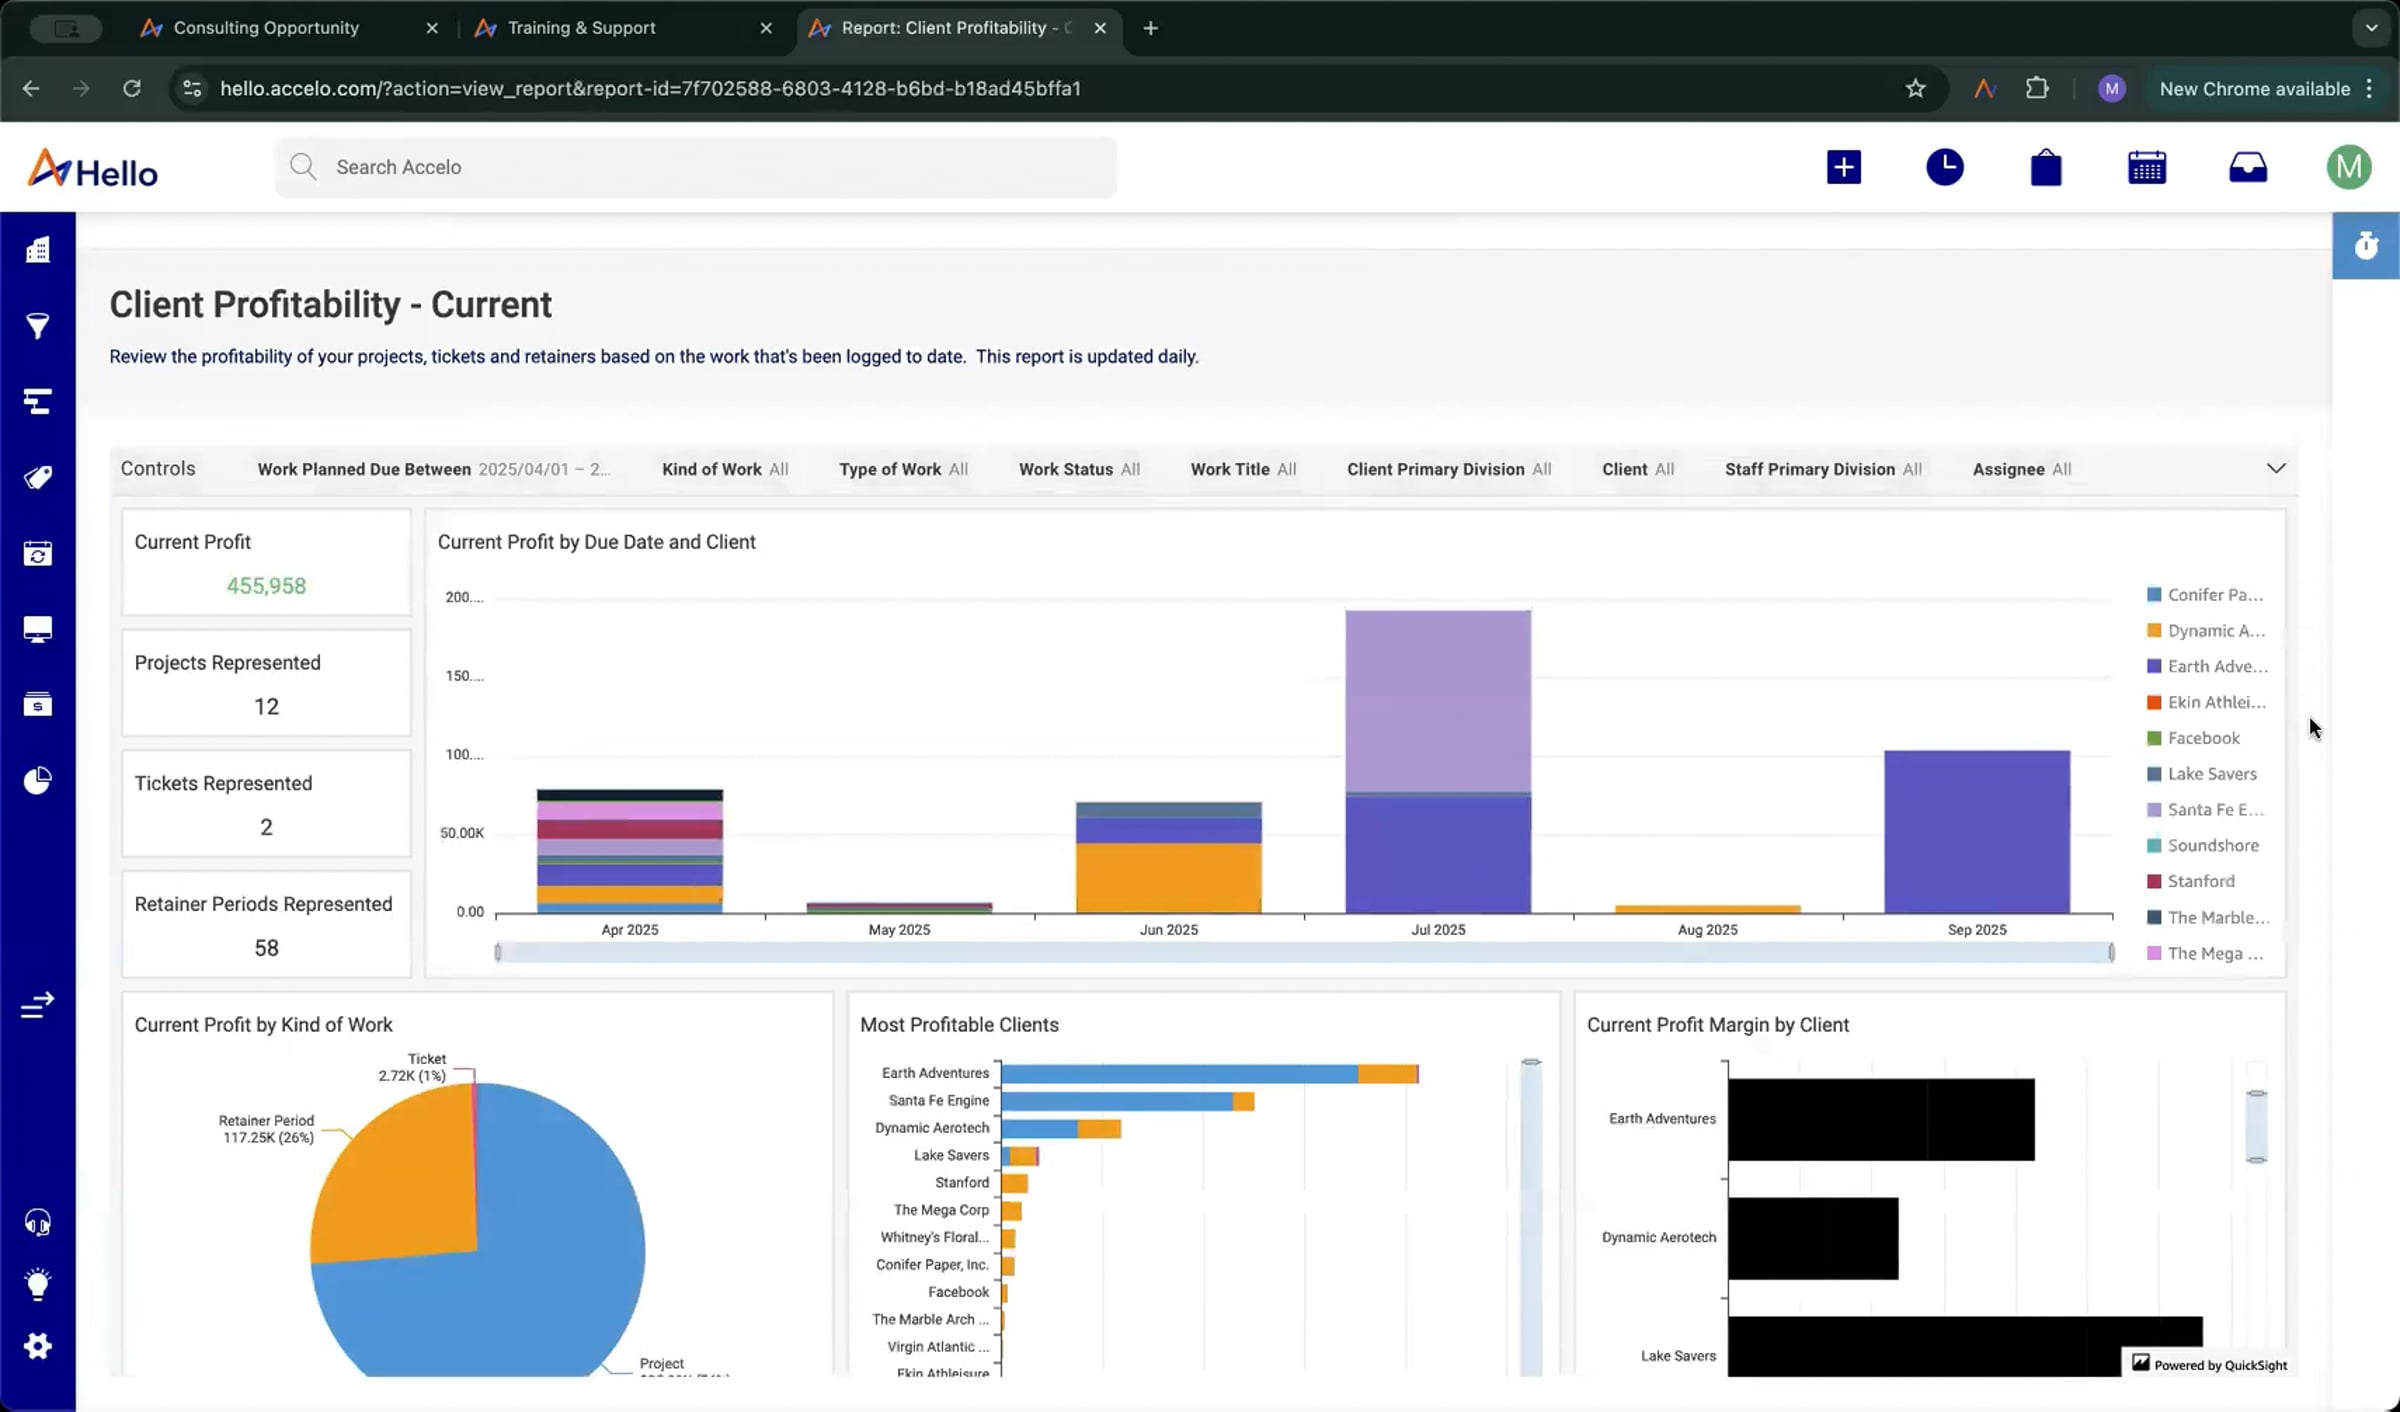This screenshot has width=2400, height=1412.
Task: Switch to Training & Support tab
Action: click(x=581, y=28)
